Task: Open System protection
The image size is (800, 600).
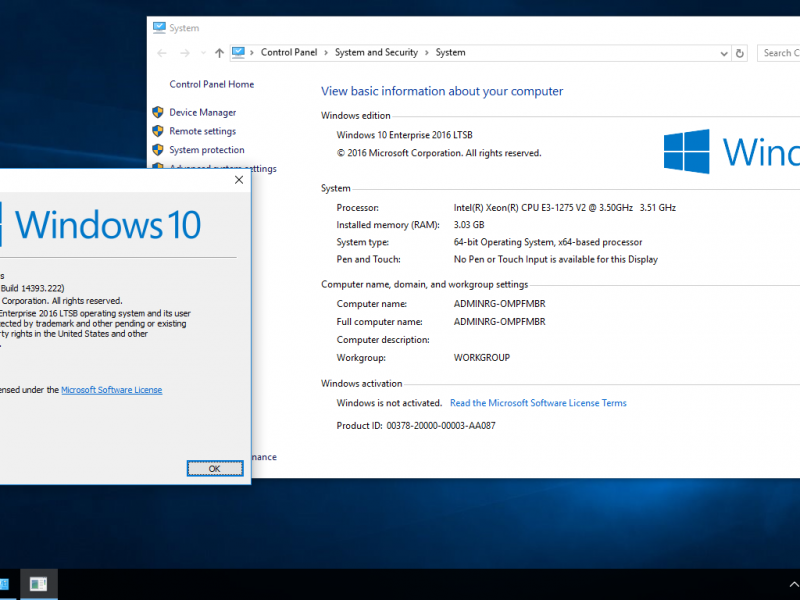Action: 207,149
